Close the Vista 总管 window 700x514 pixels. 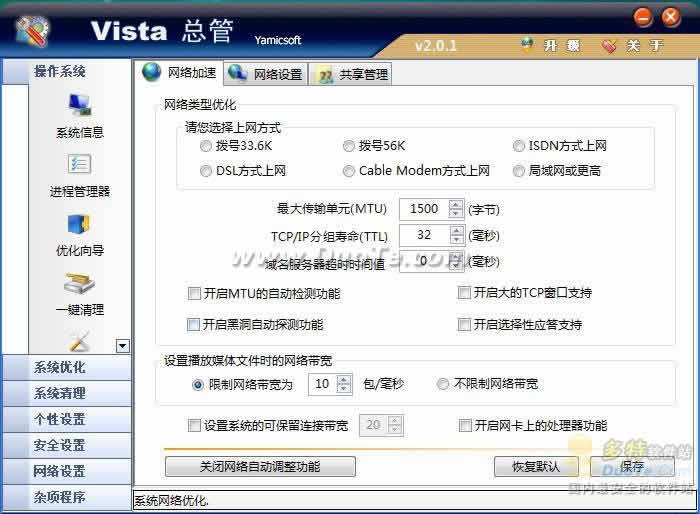point(671,18)
